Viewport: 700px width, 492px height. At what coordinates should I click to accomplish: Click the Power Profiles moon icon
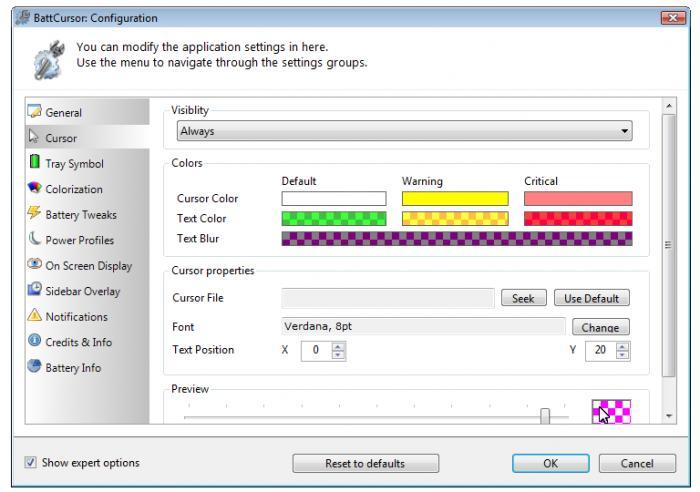(x=34, y=238)
